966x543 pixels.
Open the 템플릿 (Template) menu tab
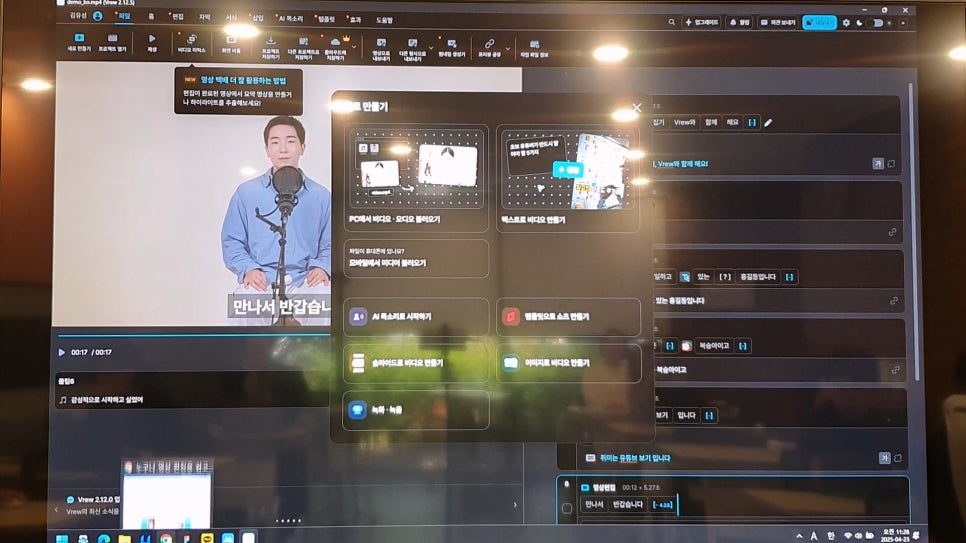326,19
